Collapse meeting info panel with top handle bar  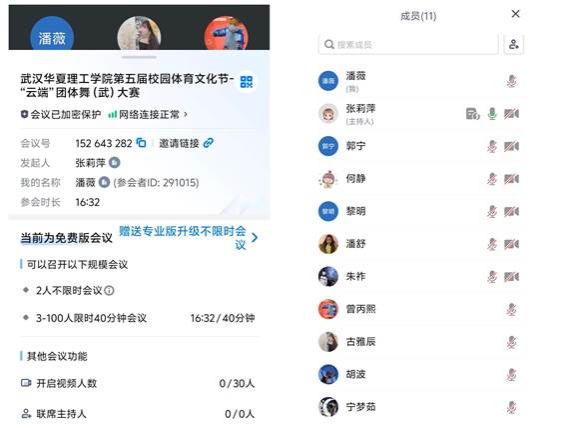(x=139, y=57)
